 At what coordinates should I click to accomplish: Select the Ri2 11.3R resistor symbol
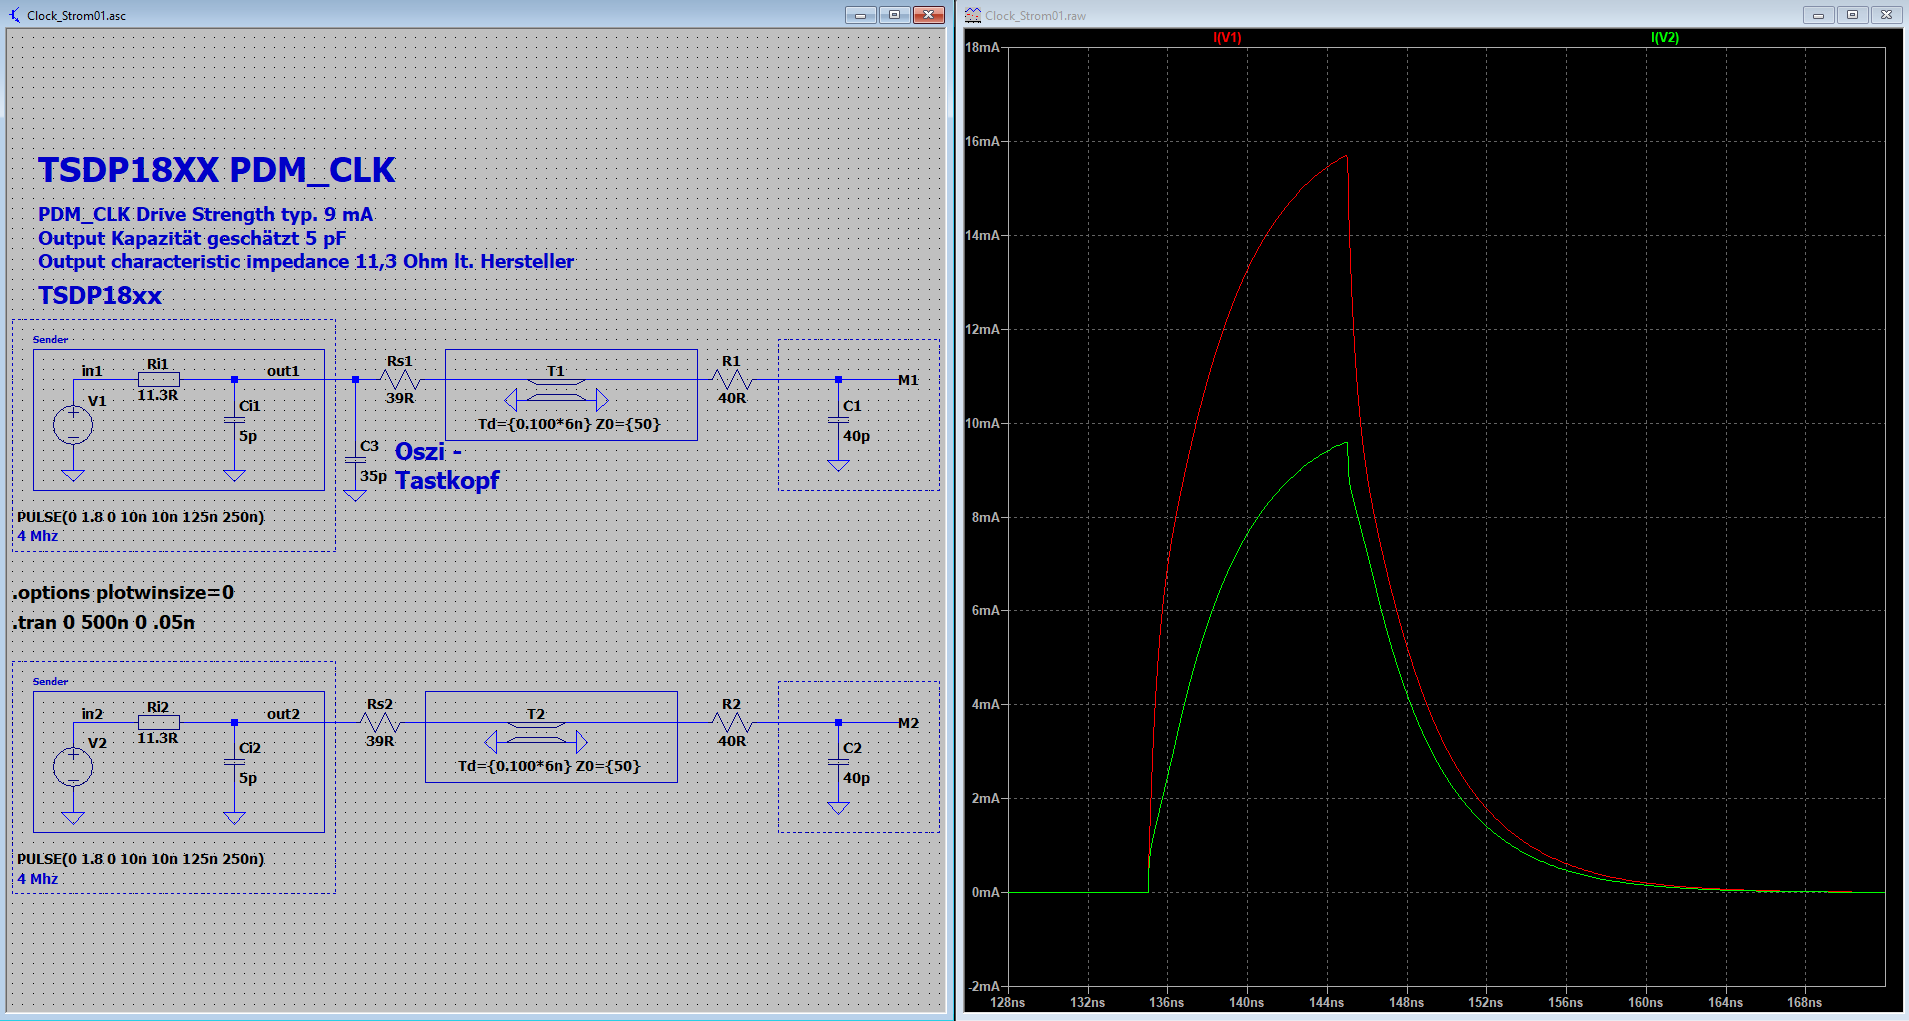point(158,722)
